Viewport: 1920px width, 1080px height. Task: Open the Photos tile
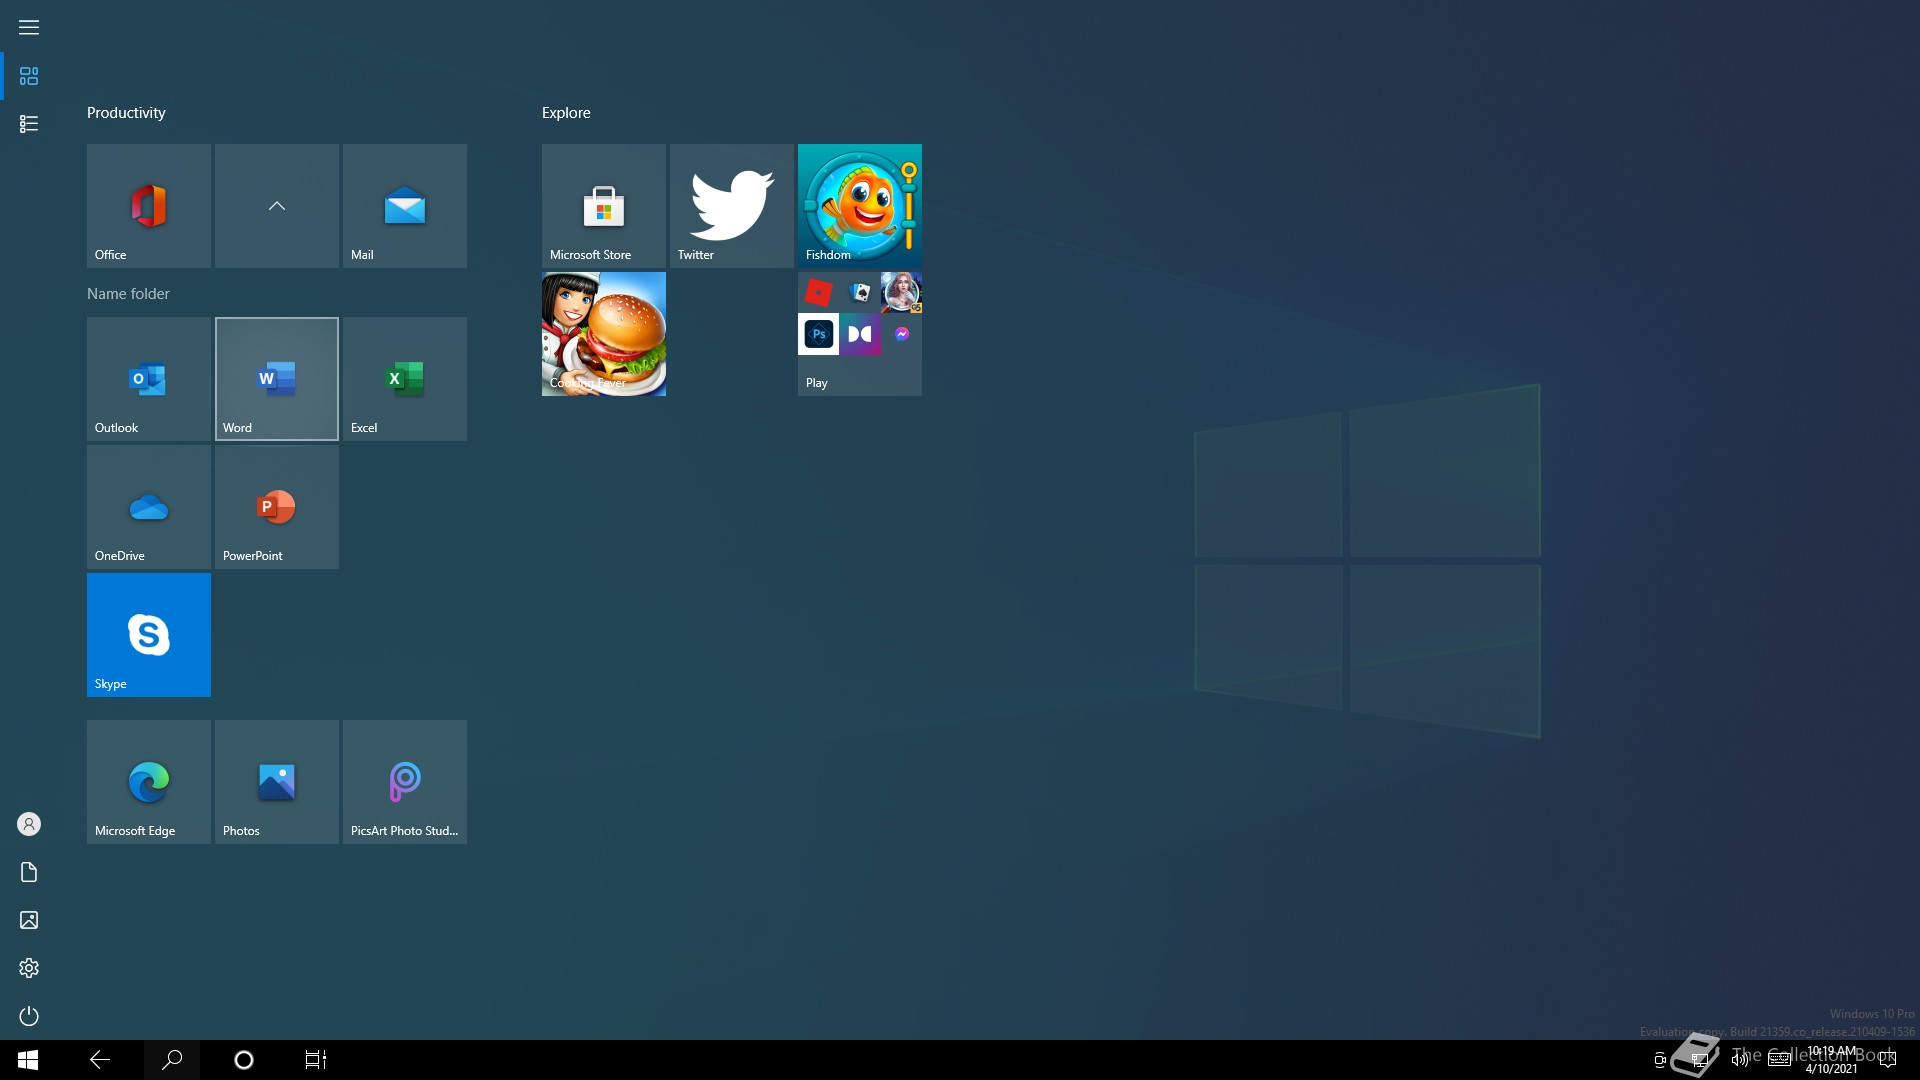276,782
